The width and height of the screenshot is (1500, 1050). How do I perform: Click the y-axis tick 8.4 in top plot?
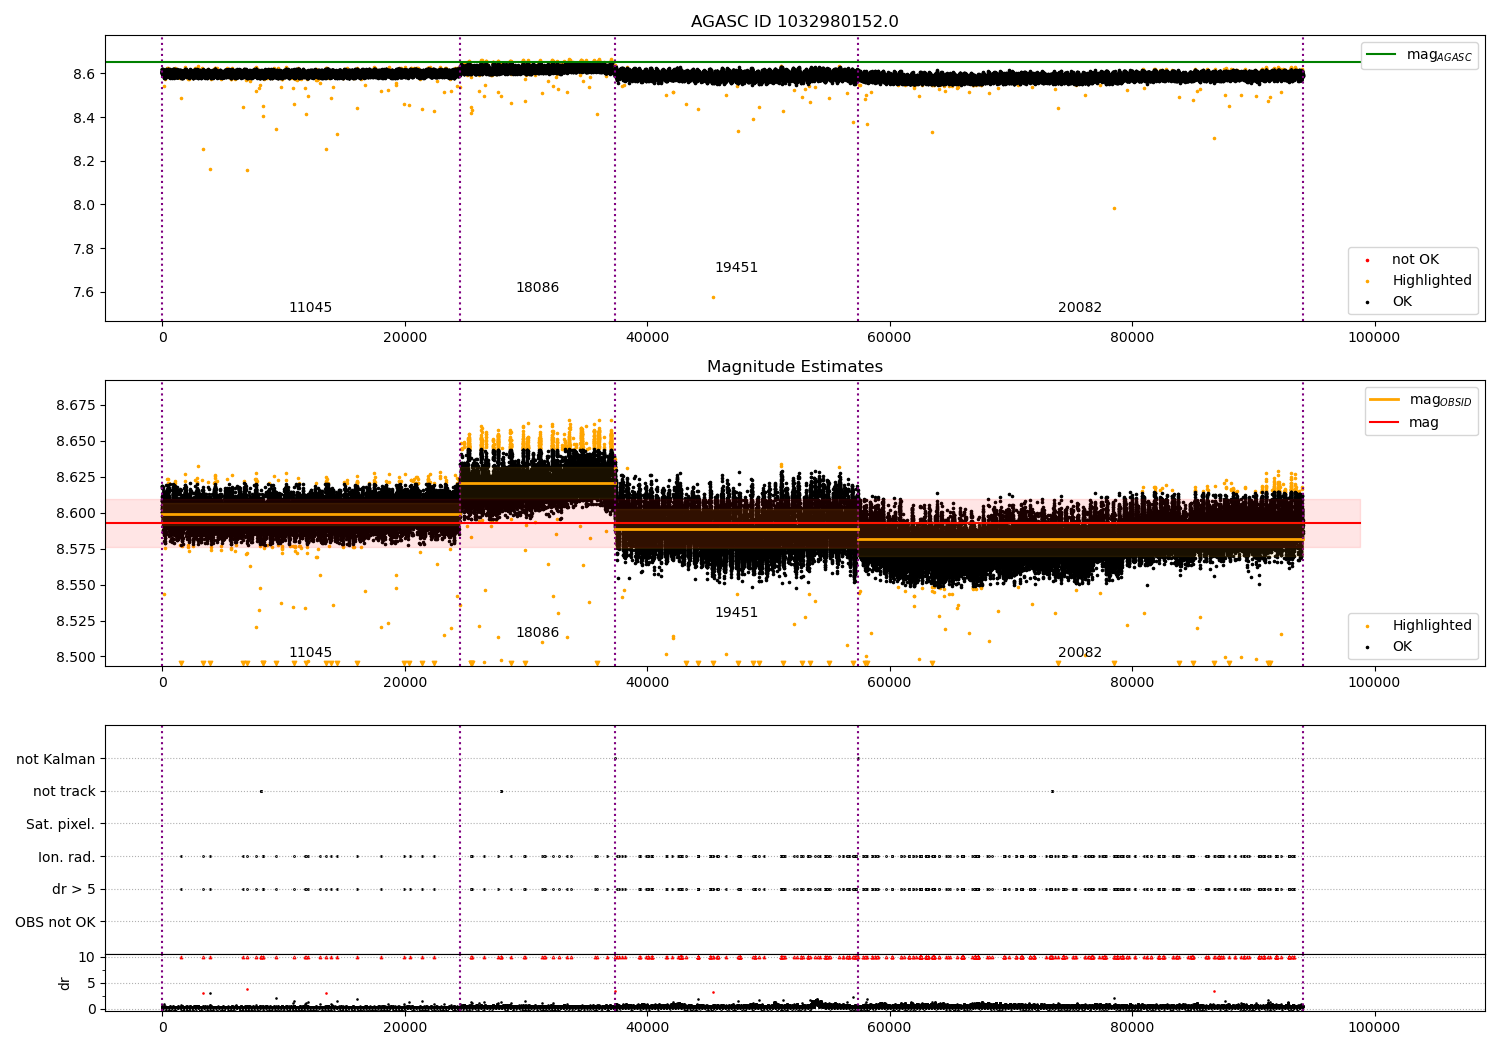(x=83, y=118)
